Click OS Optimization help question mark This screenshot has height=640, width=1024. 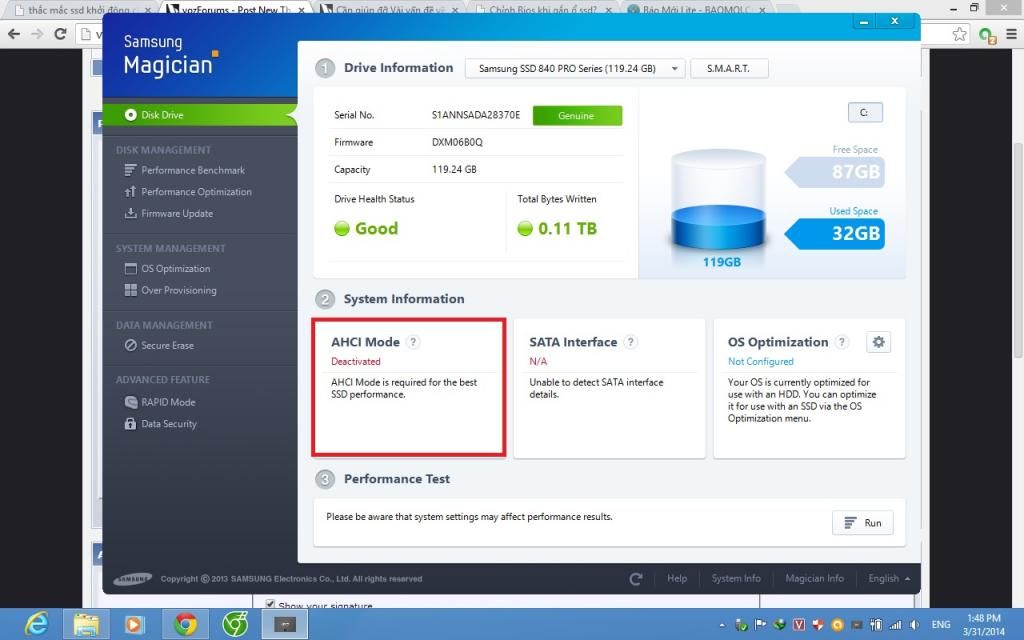click(x=842, y=342)
